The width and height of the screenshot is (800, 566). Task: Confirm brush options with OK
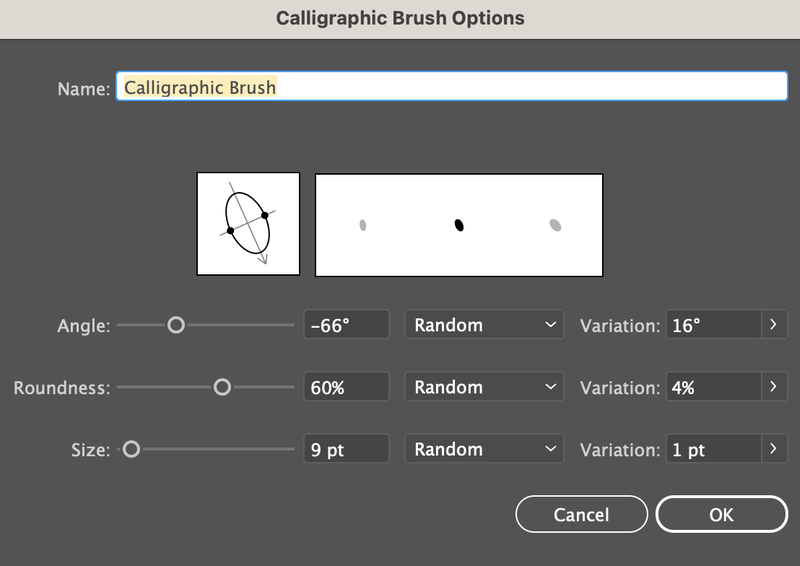(x=721, y=514)
